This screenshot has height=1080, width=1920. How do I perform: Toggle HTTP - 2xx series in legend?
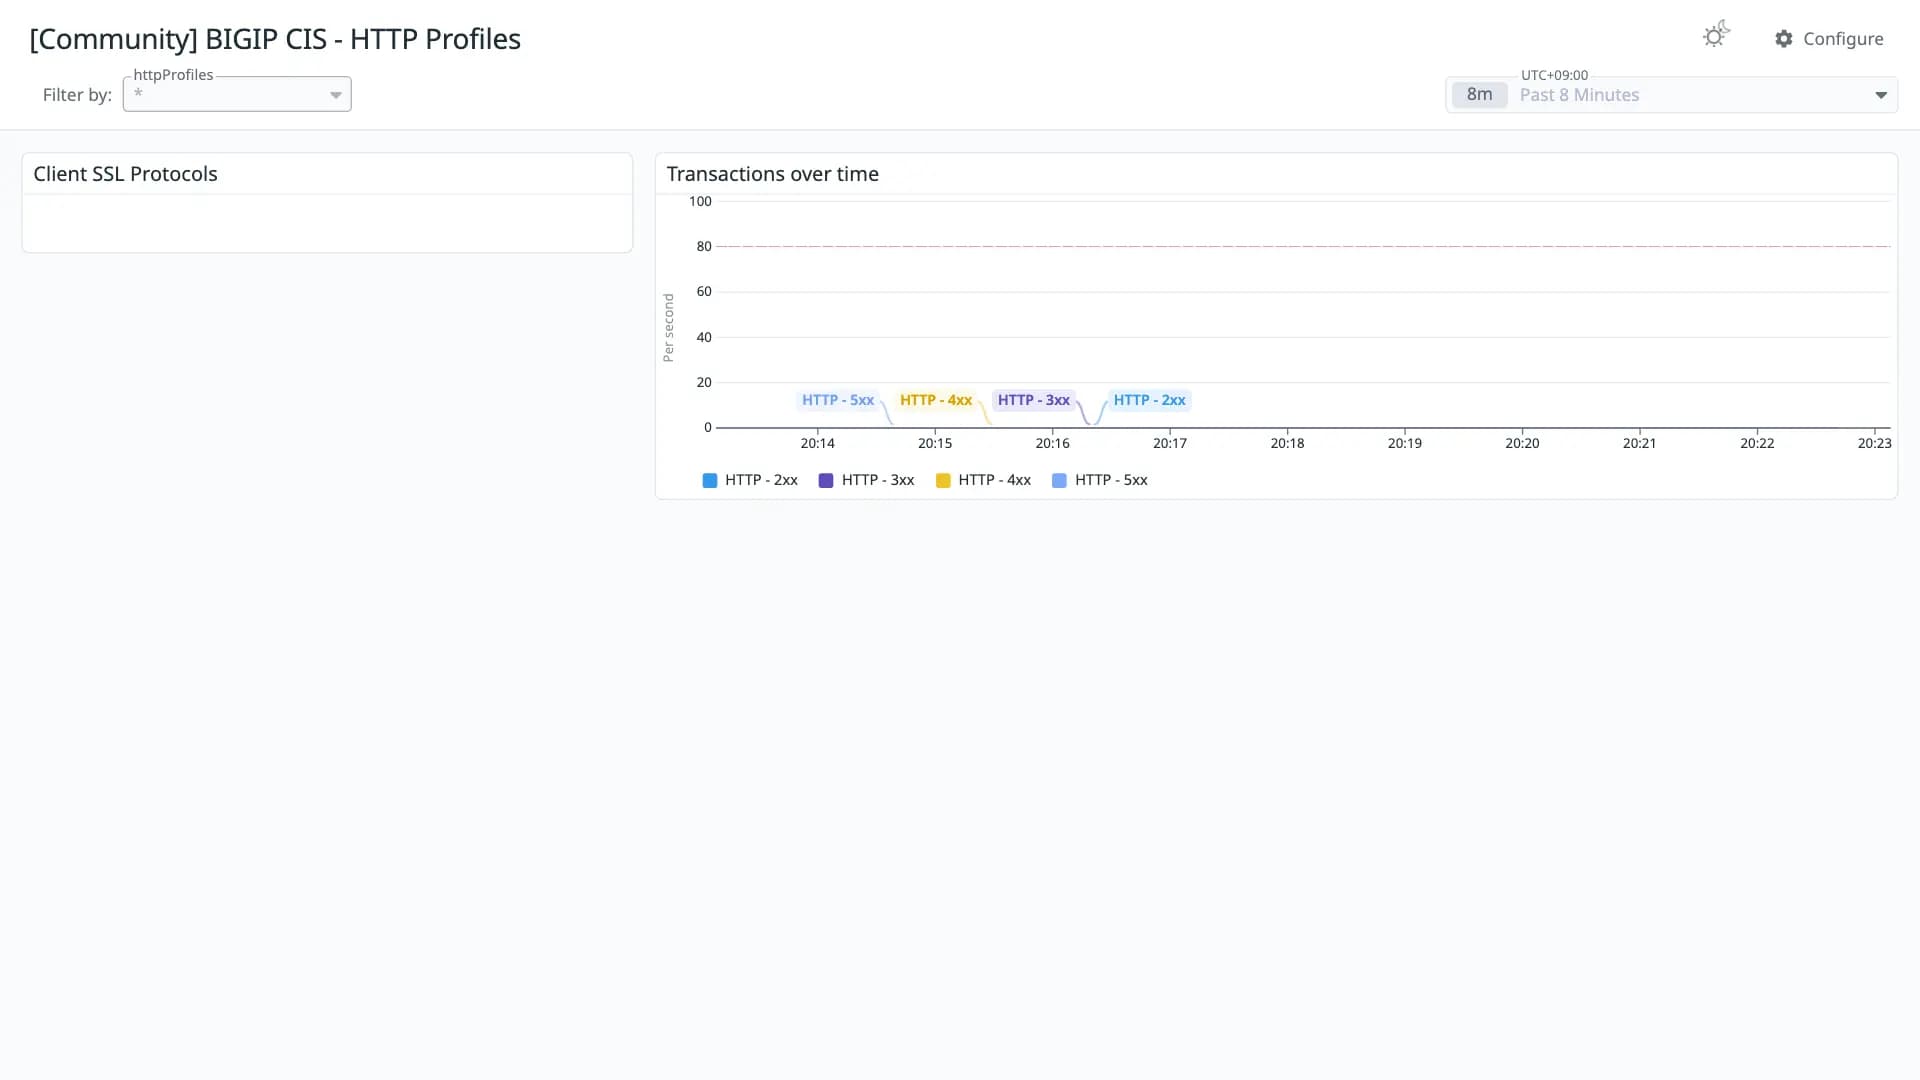(750, 480)
